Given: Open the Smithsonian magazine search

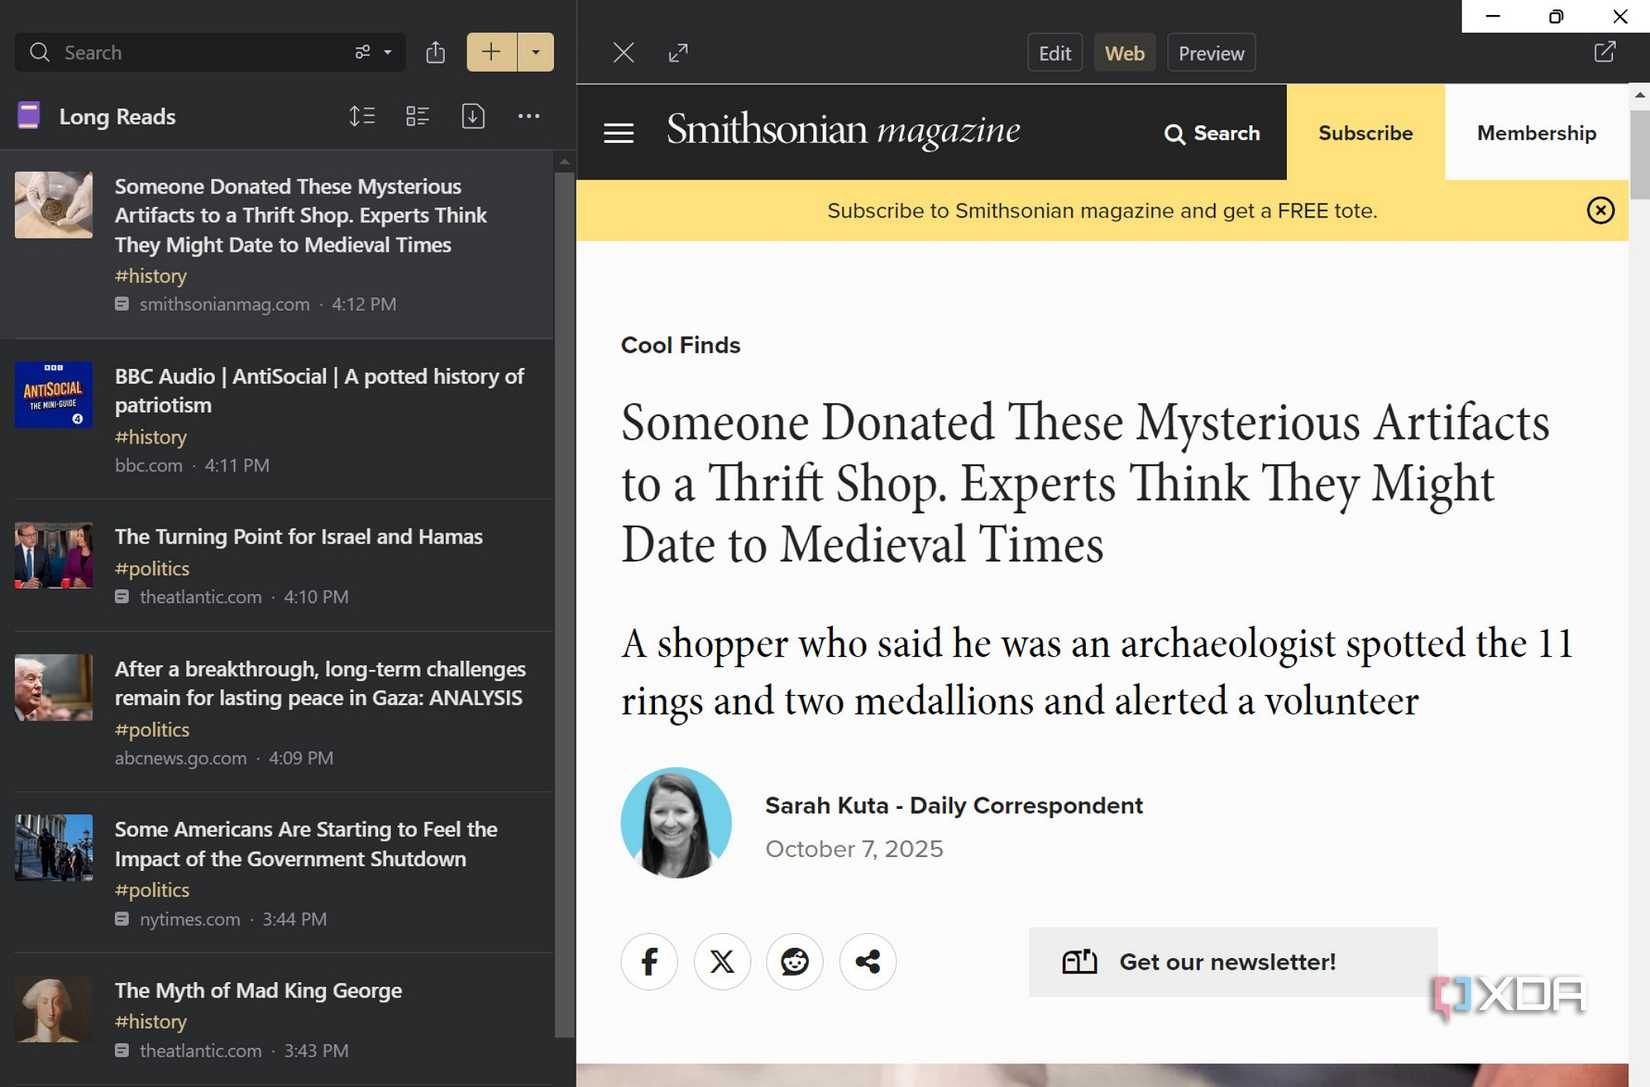Looking at the screenshot, I should tap(1211, 133).
